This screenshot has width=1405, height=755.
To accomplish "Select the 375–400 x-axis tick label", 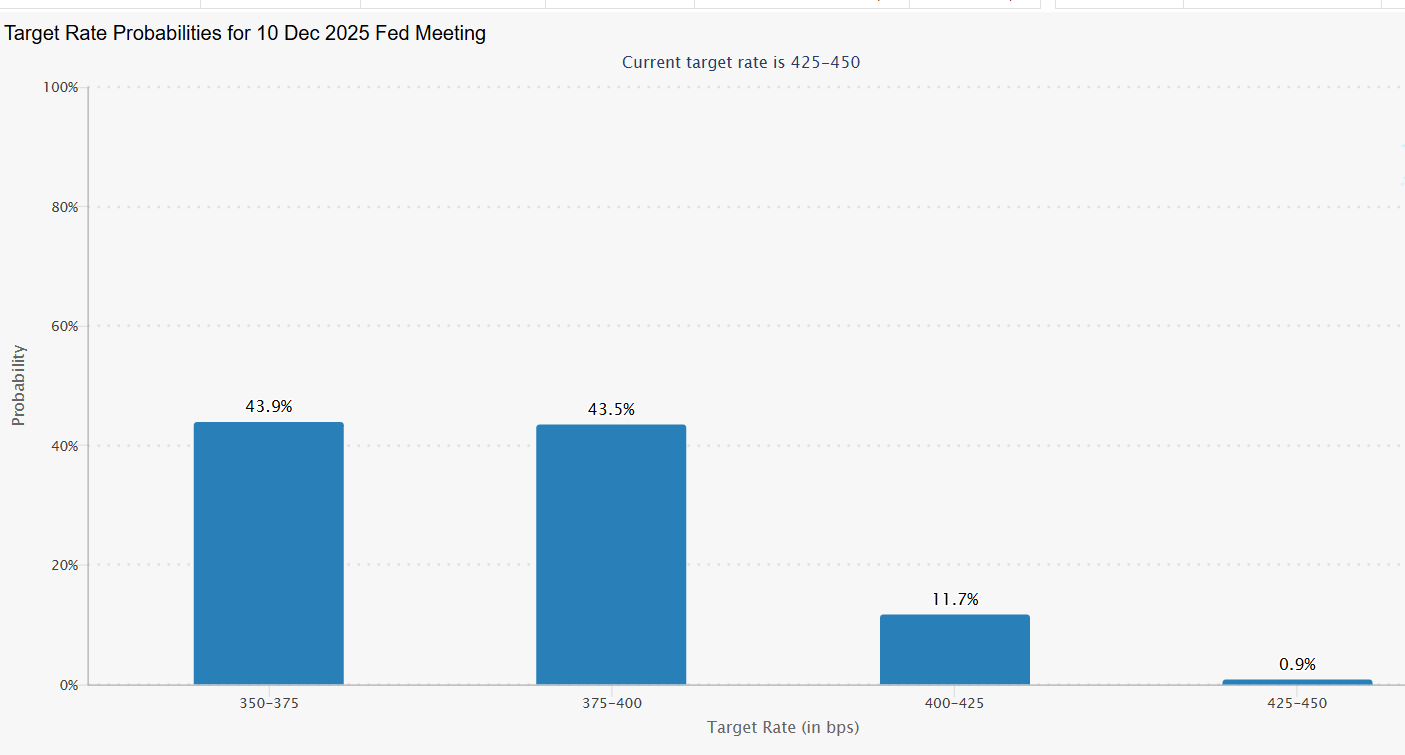I will click(612, 703).
